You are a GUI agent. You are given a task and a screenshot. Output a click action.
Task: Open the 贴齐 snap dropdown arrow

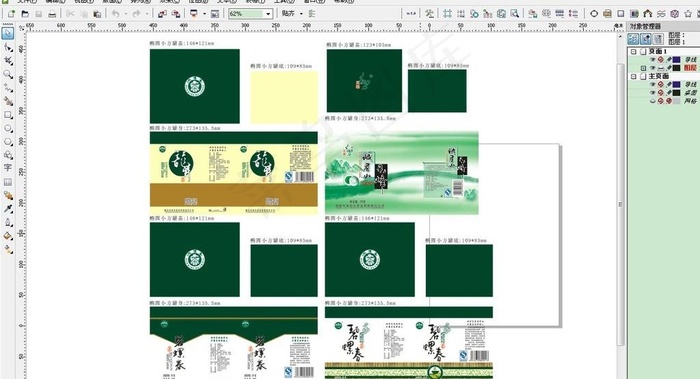[x=301, y=14]
